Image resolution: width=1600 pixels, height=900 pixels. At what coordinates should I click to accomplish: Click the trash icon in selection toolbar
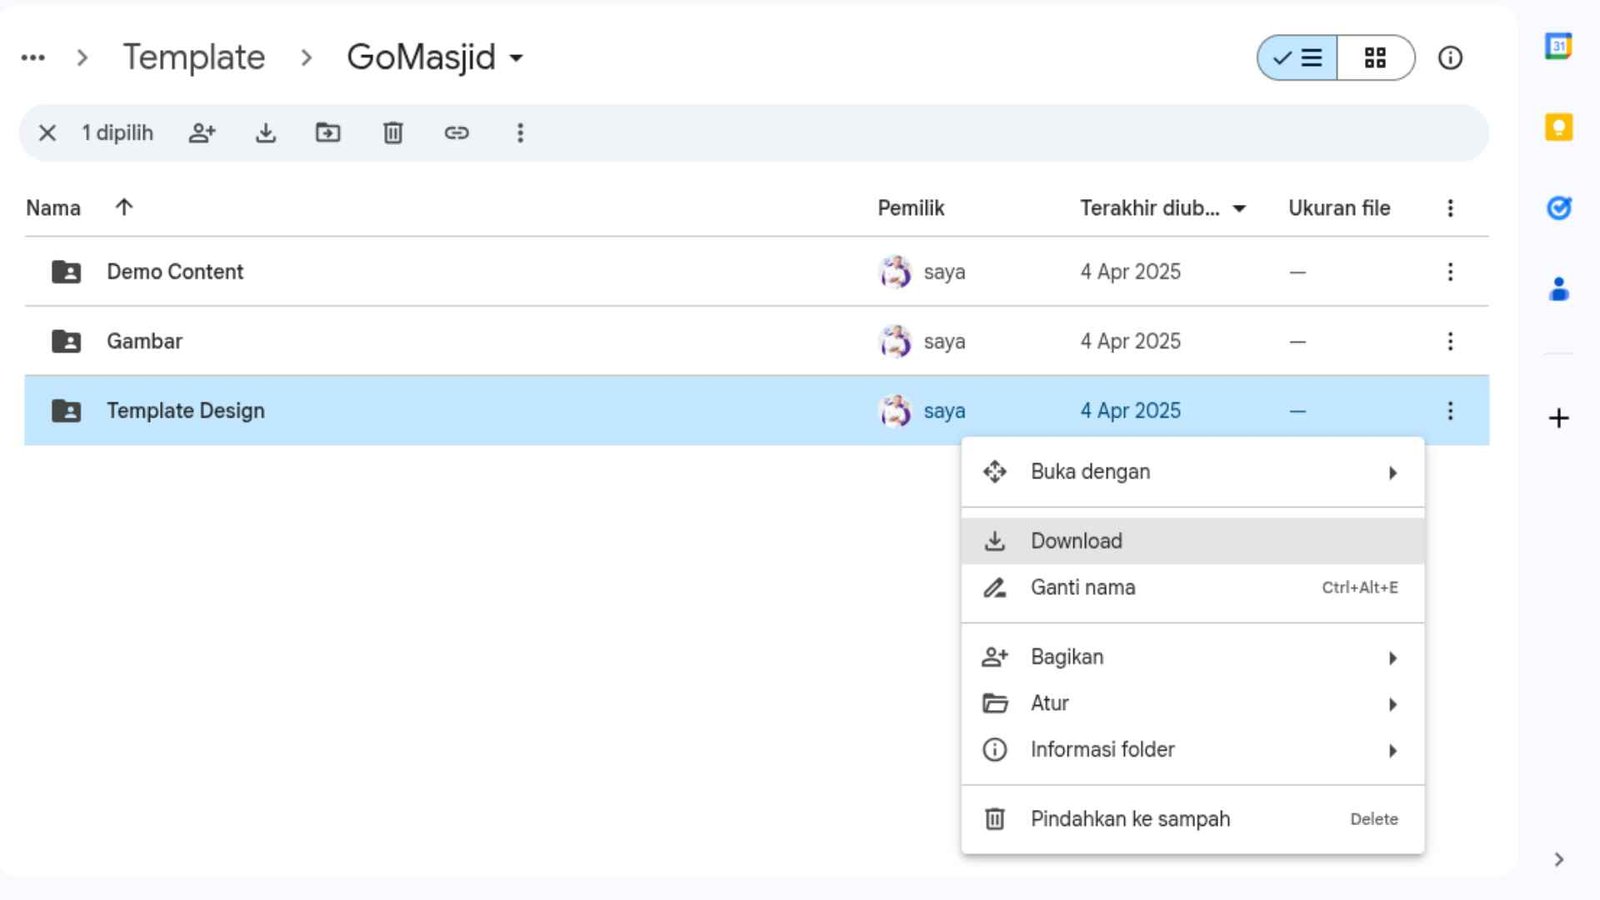tap(393, 133)
